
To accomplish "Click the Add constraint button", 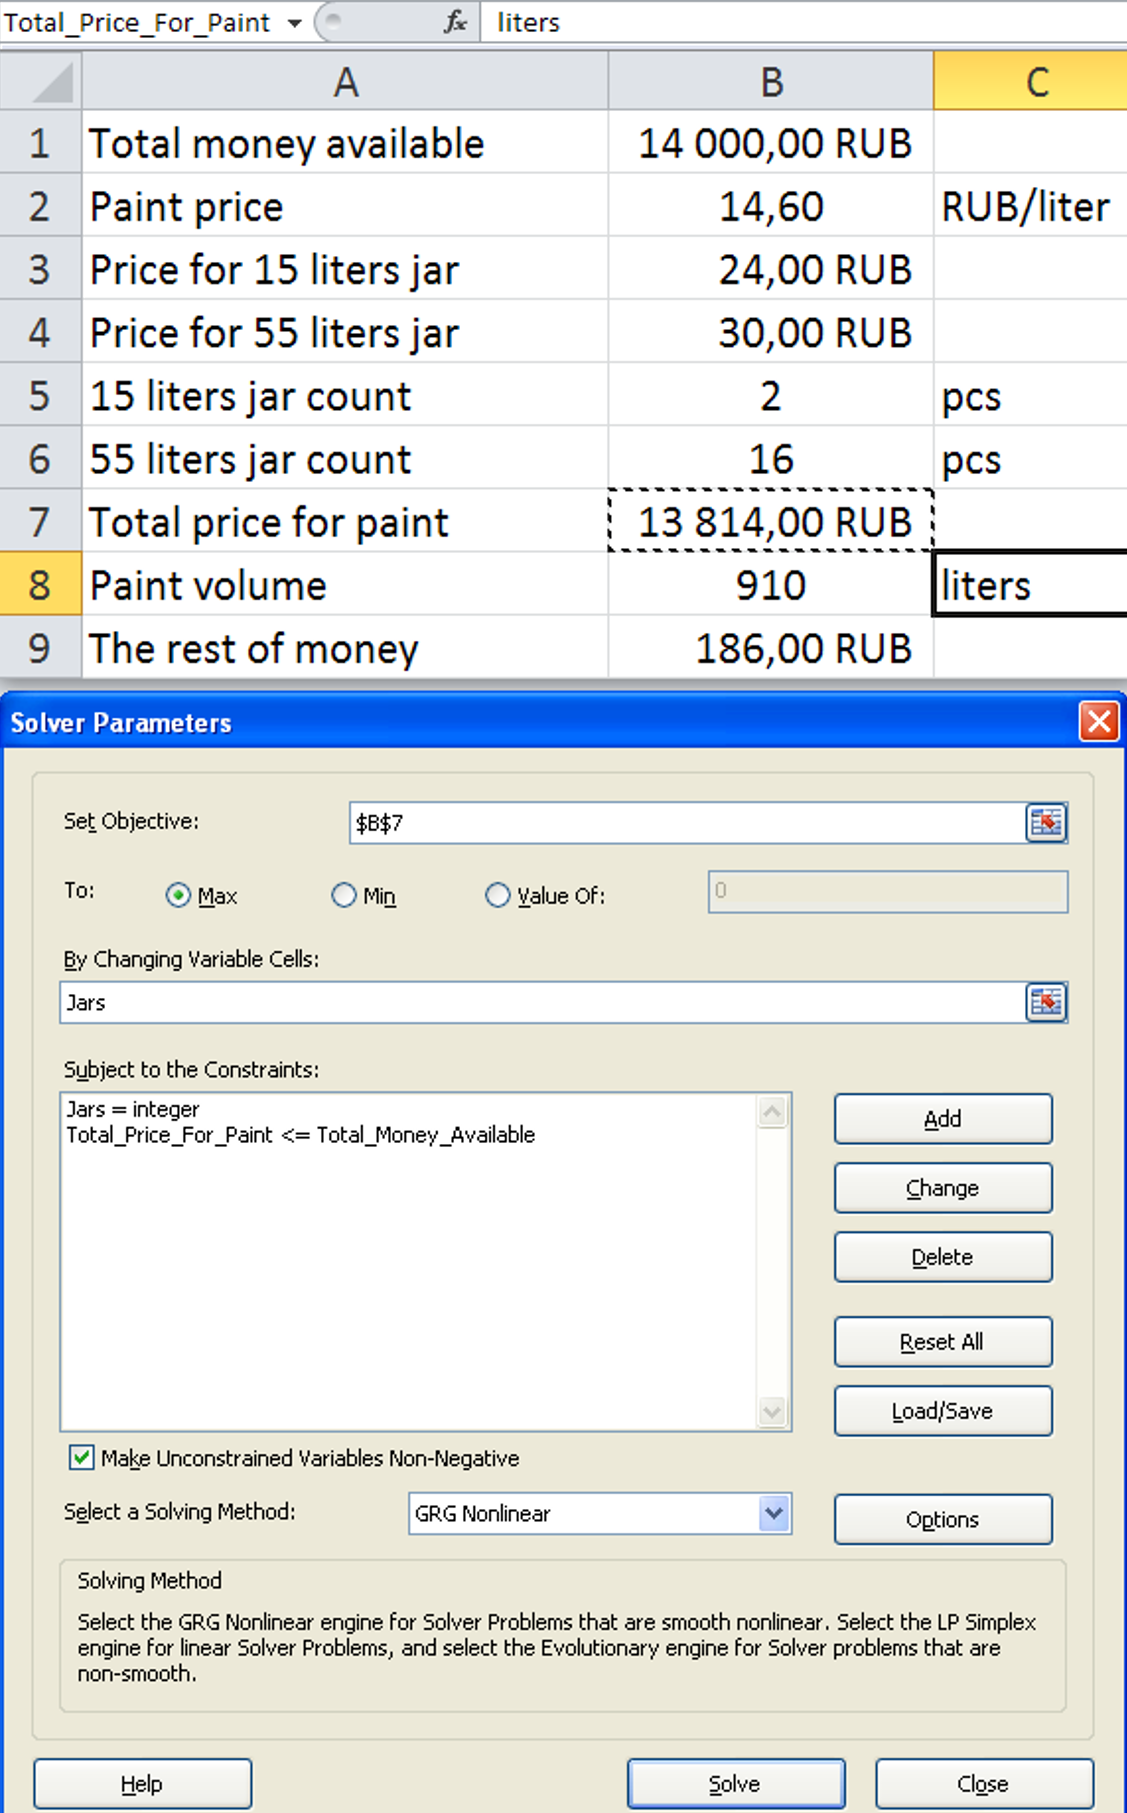I will click(943, 1118).
